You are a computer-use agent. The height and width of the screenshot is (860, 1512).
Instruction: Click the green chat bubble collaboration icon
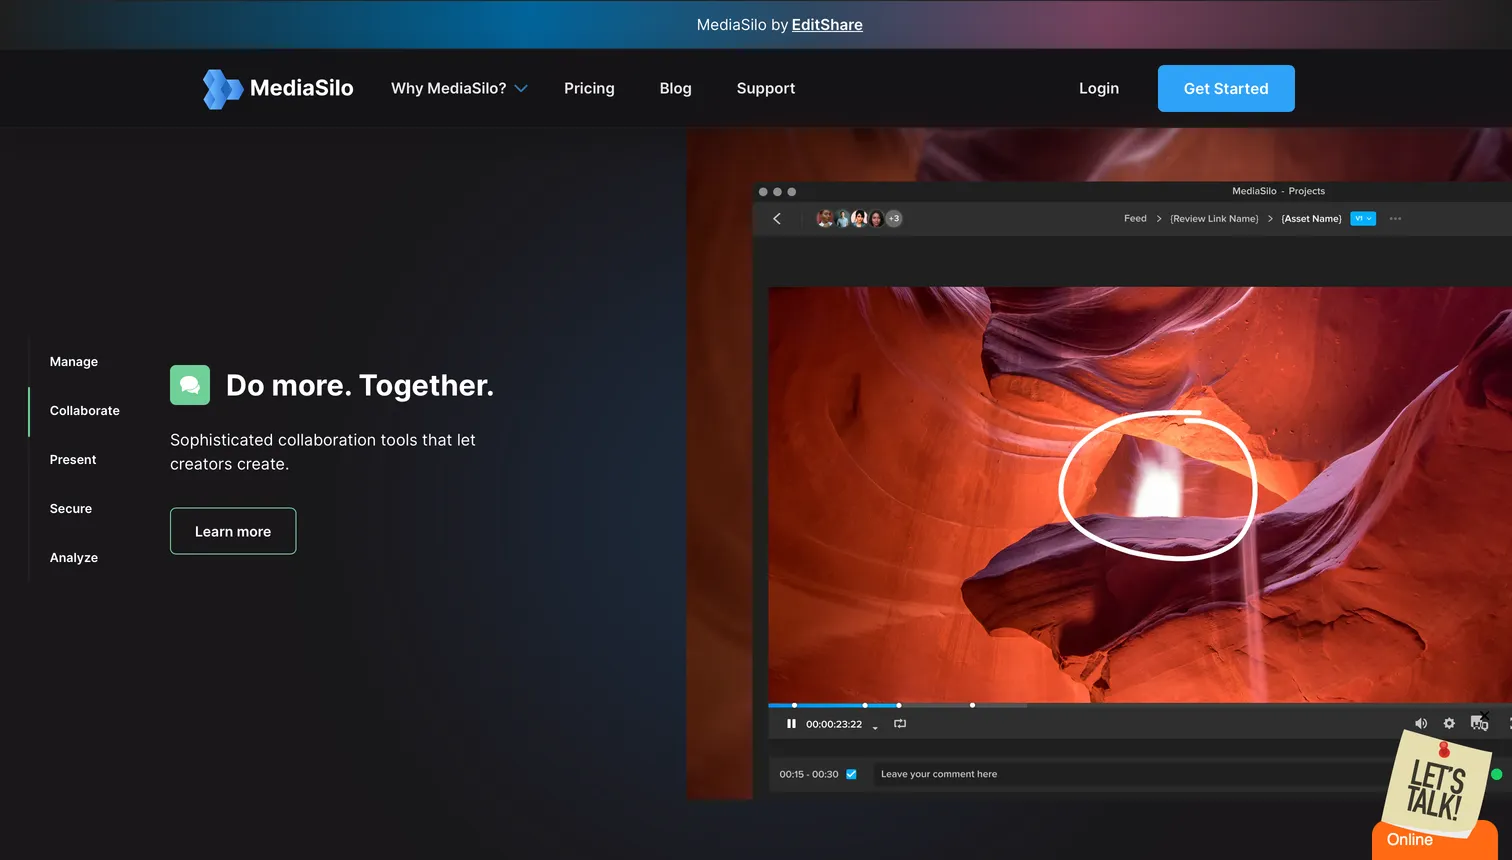[x=190, y=384]
